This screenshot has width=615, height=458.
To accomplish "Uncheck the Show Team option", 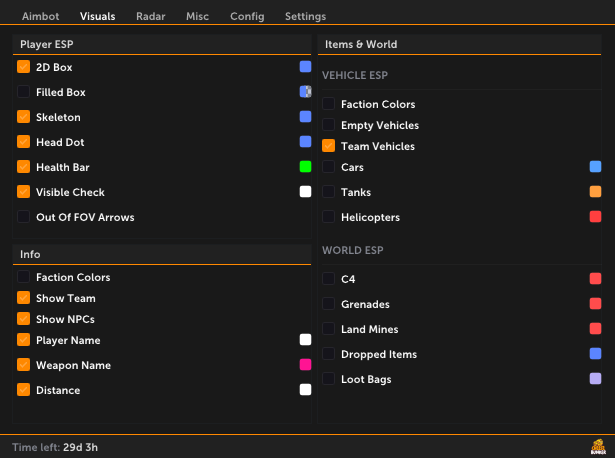I will (24, 298).
